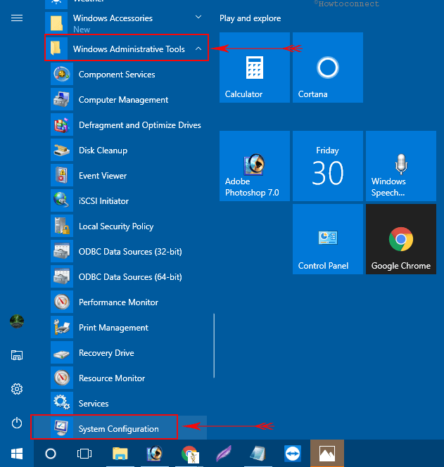Open Settings gear in Start sidebar

click(17, 389)
